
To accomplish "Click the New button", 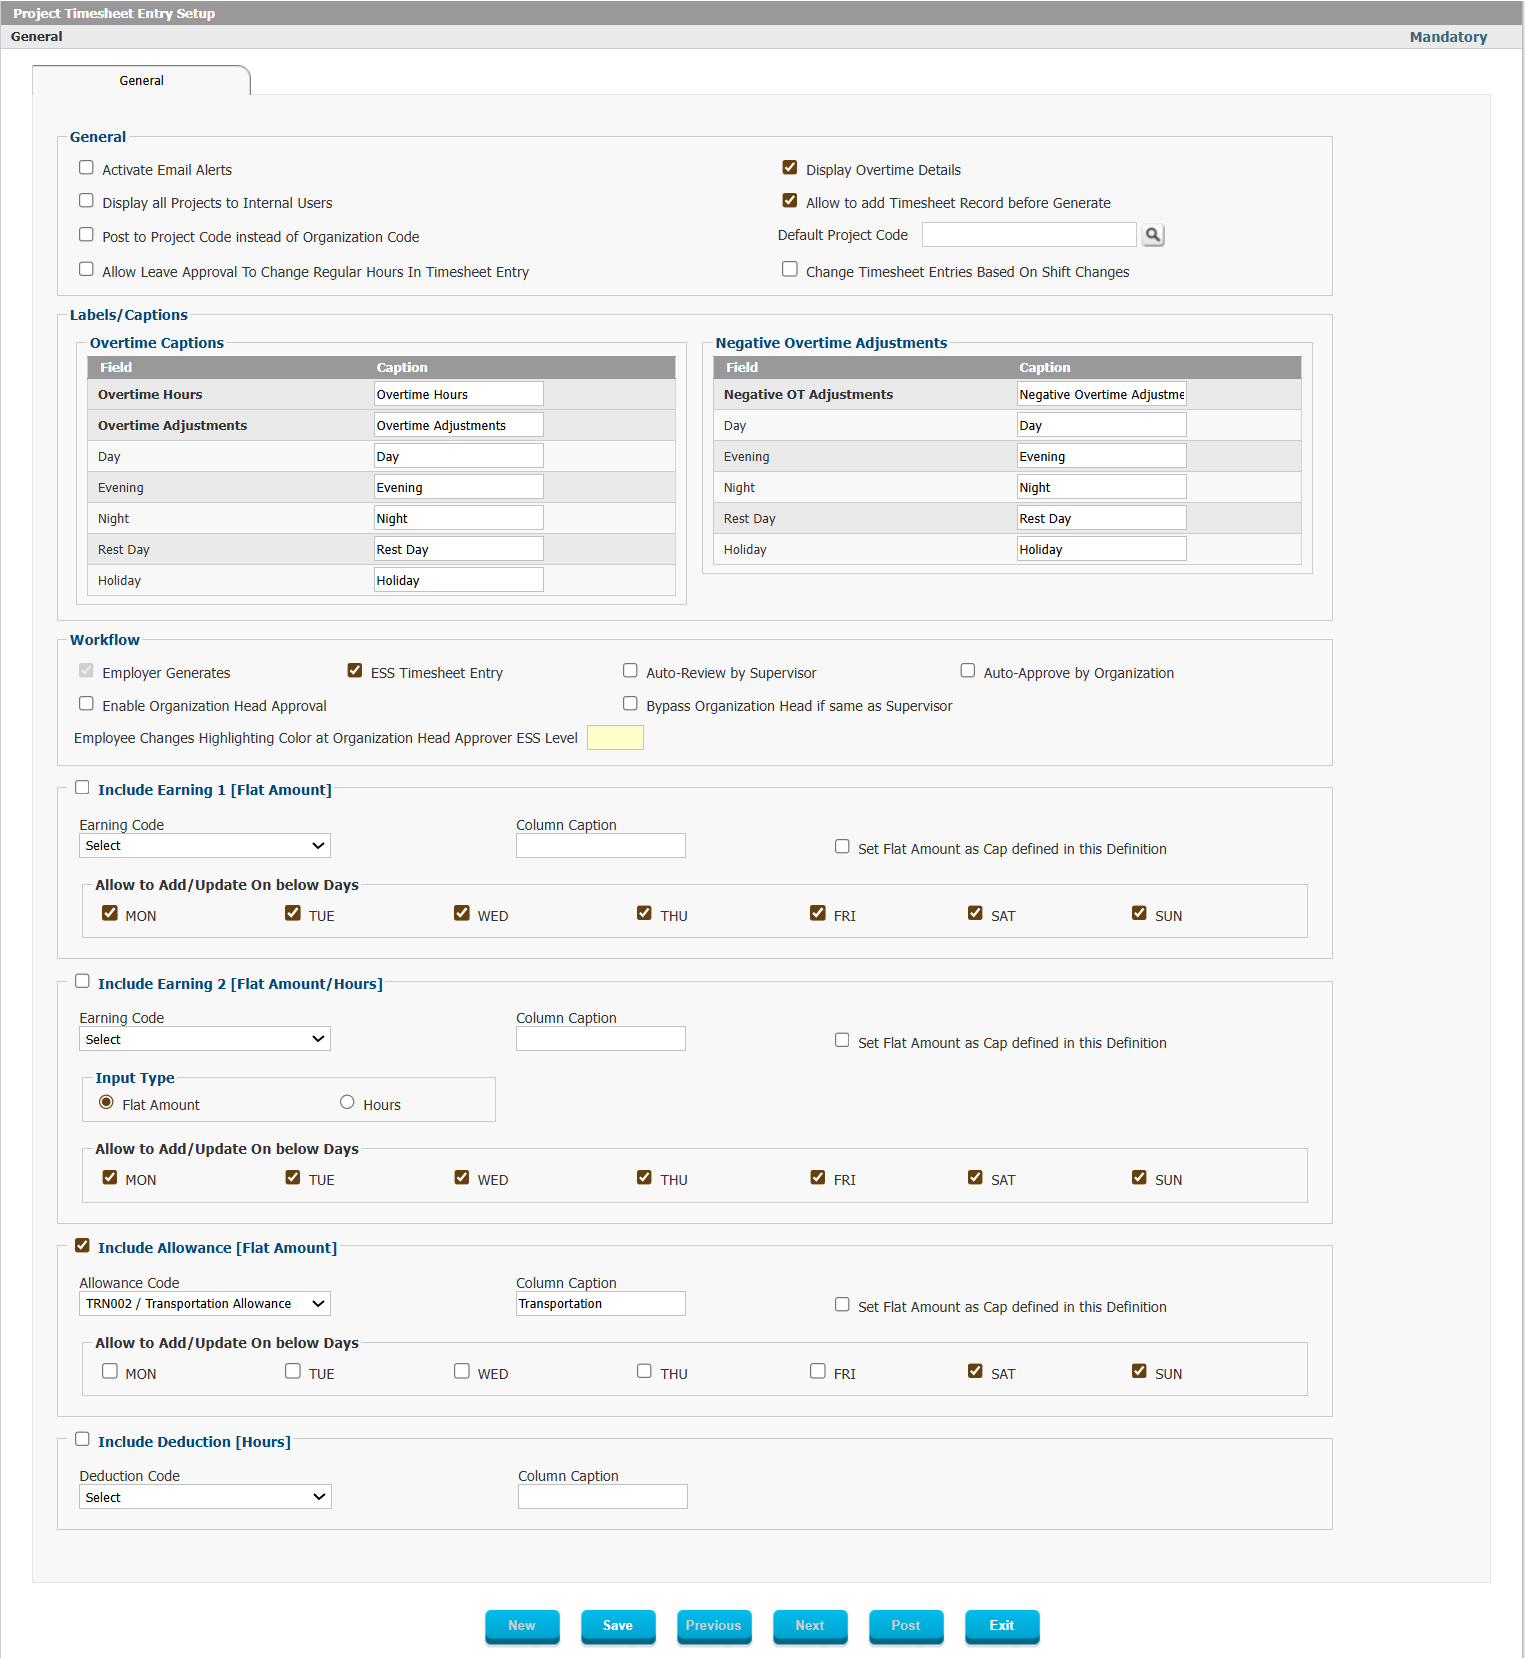I will [x=522, y=1626].
